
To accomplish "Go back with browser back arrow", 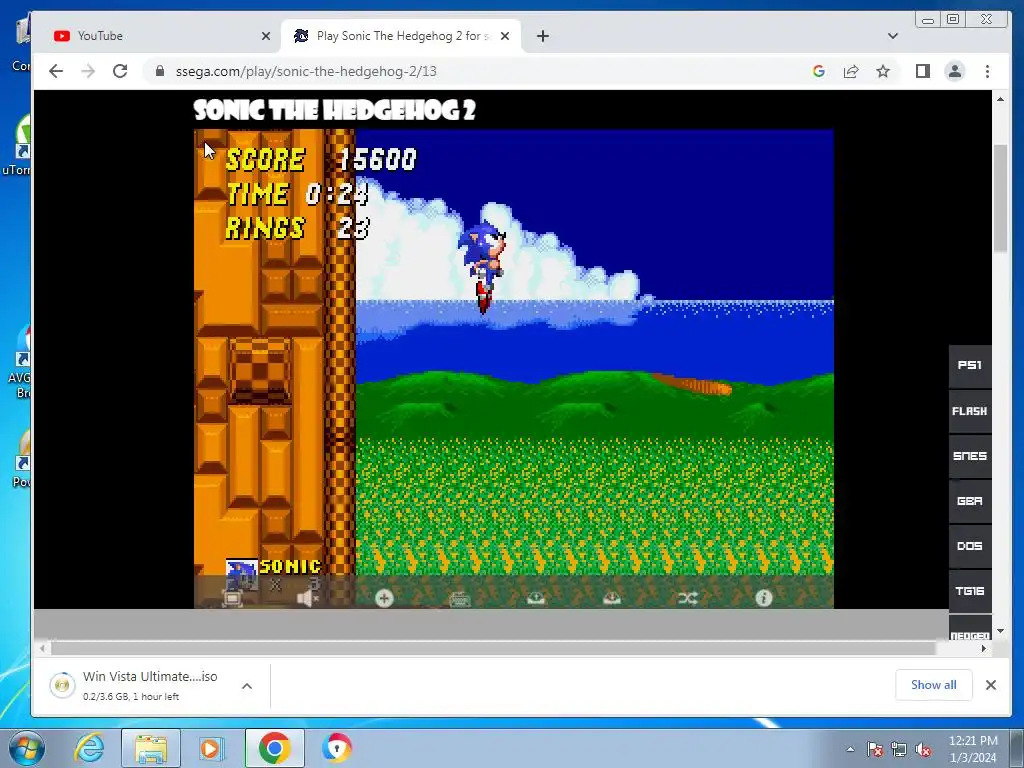I will 56,71.
